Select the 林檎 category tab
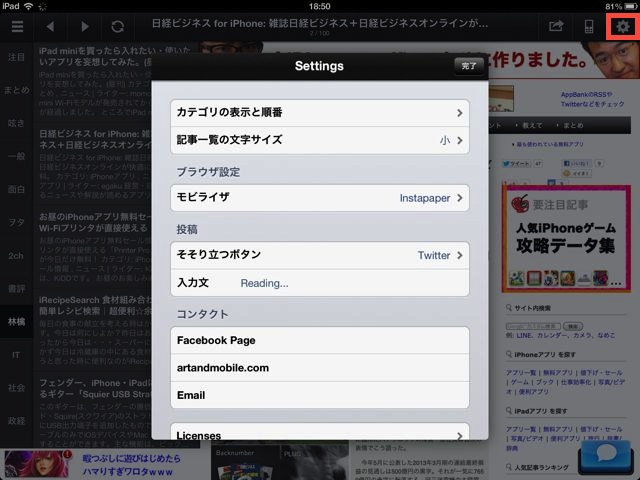The height and width of the screenshot is (480, 640). click(x=16, y=322)
